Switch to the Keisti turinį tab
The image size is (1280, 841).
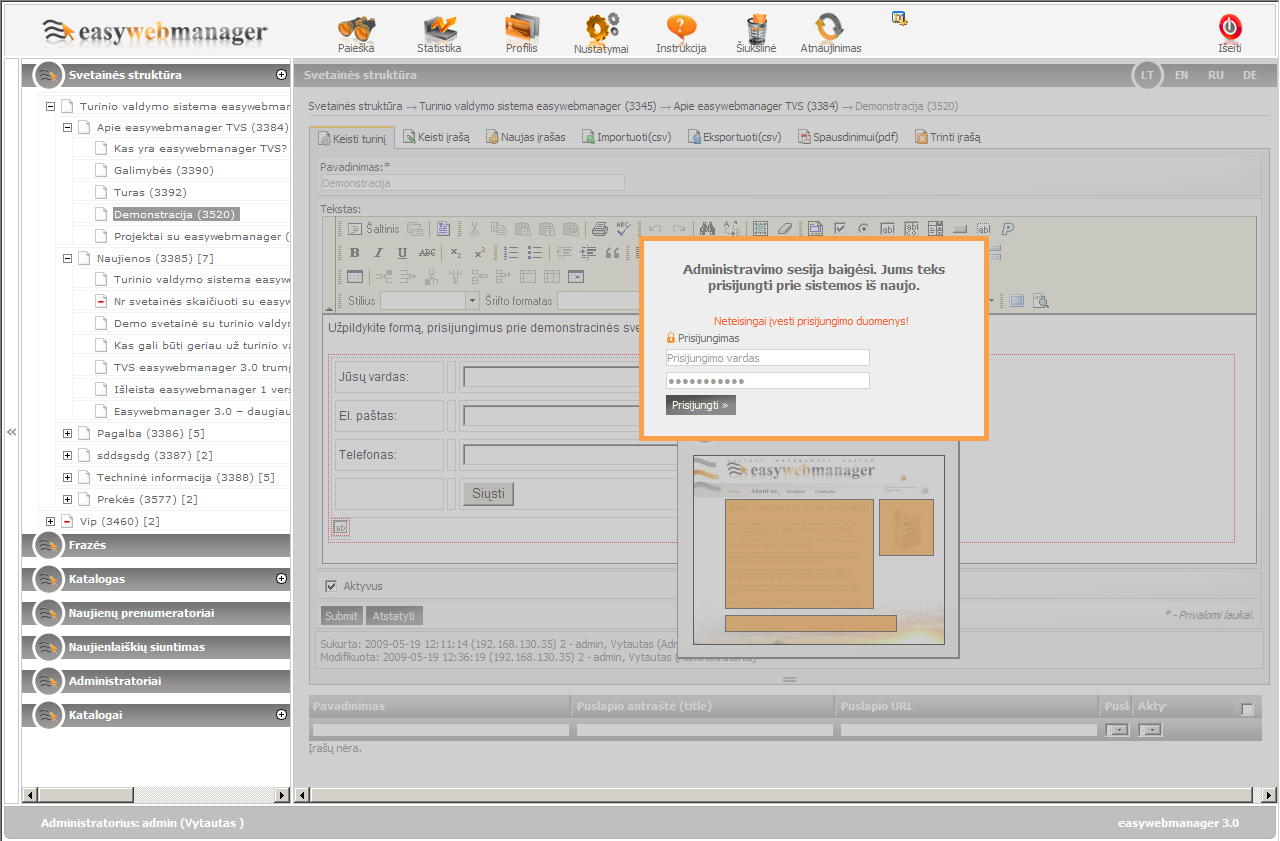tap(352, 137)
